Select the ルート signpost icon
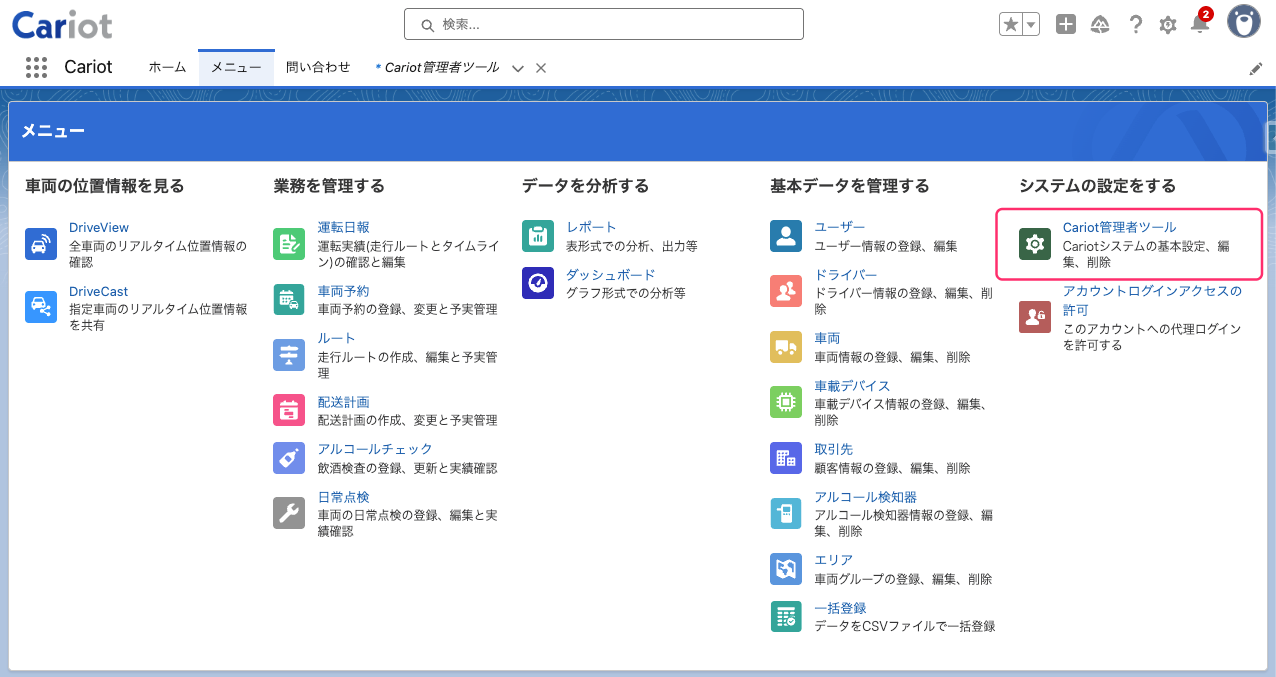 [289, 355]
